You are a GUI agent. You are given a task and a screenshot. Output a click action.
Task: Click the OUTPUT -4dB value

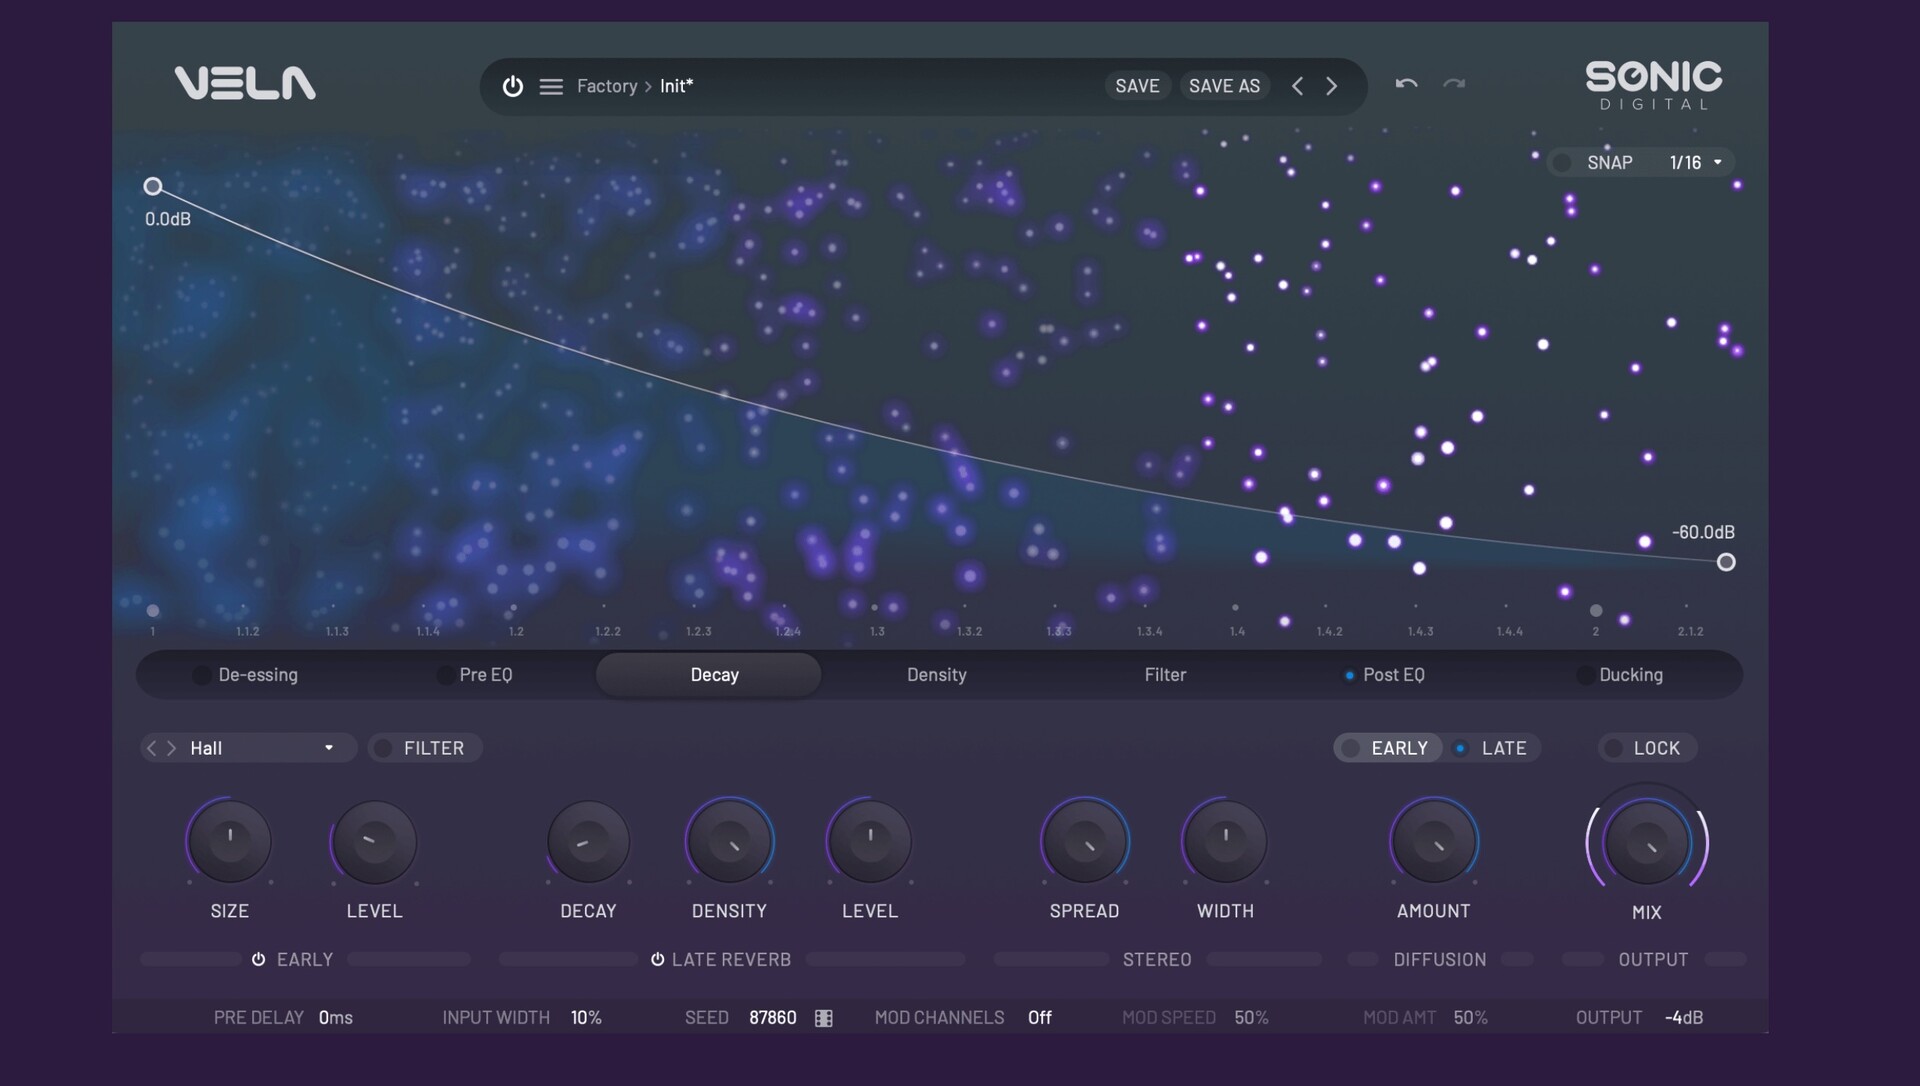coord(1684,1017)
